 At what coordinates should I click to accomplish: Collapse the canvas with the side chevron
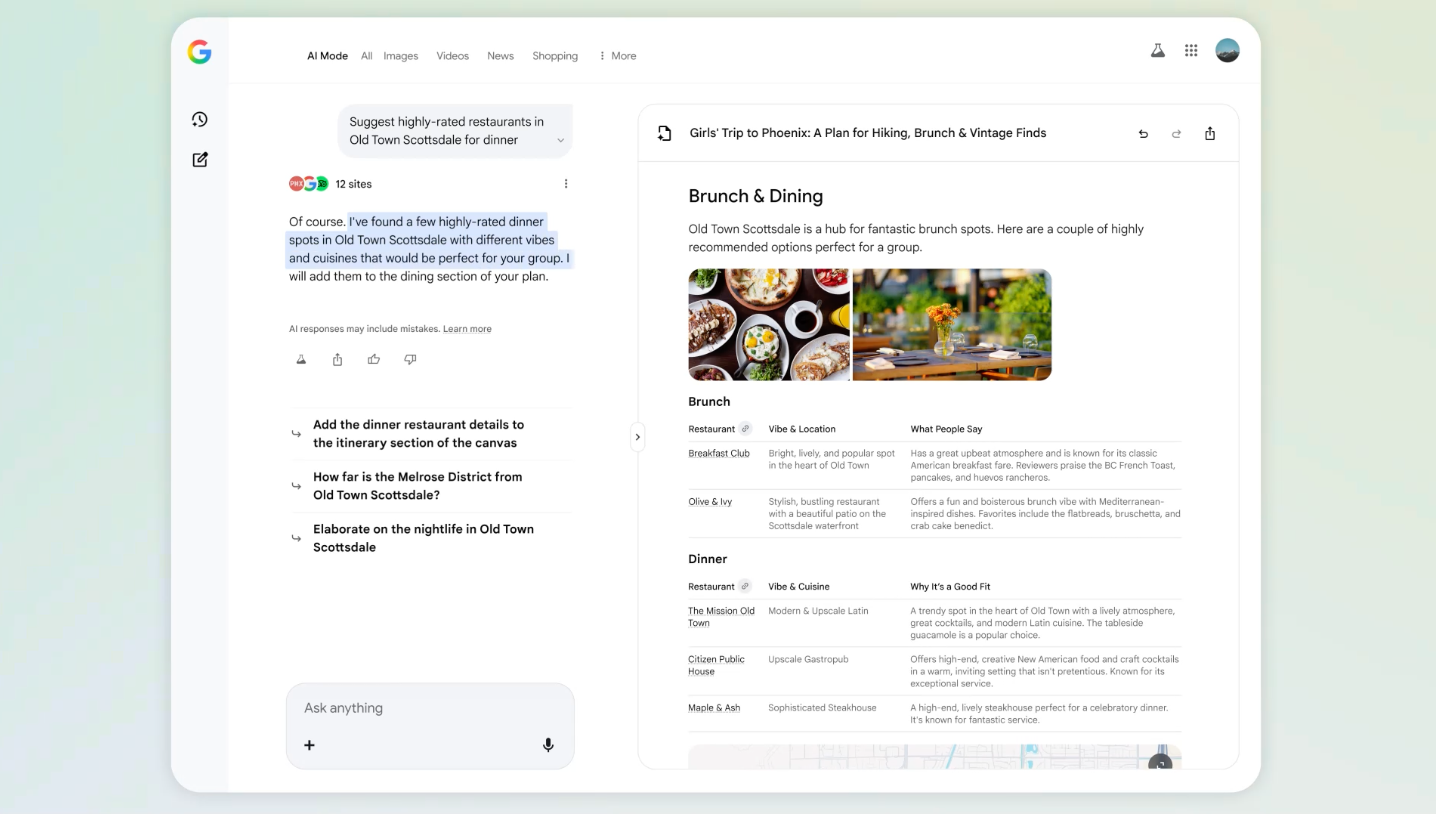point(638,437)
